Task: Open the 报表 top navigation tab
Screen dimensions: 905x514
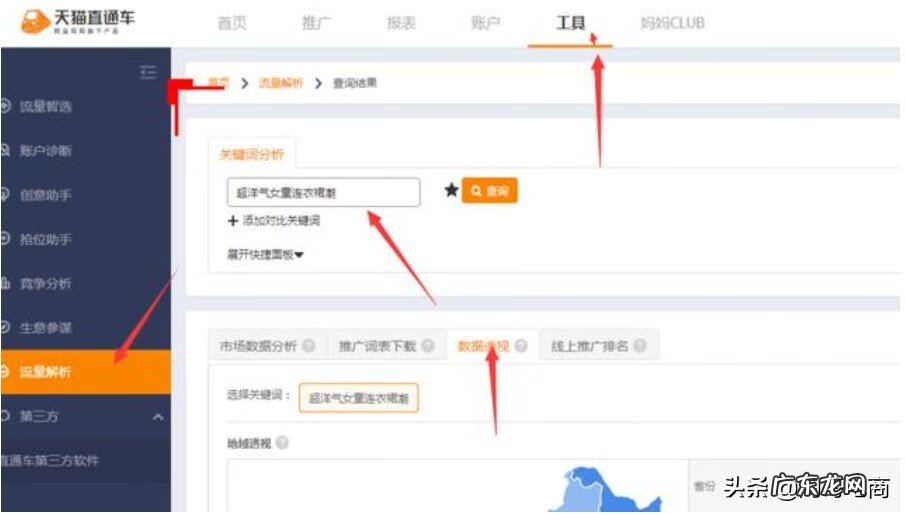Action: coord(401,23)
